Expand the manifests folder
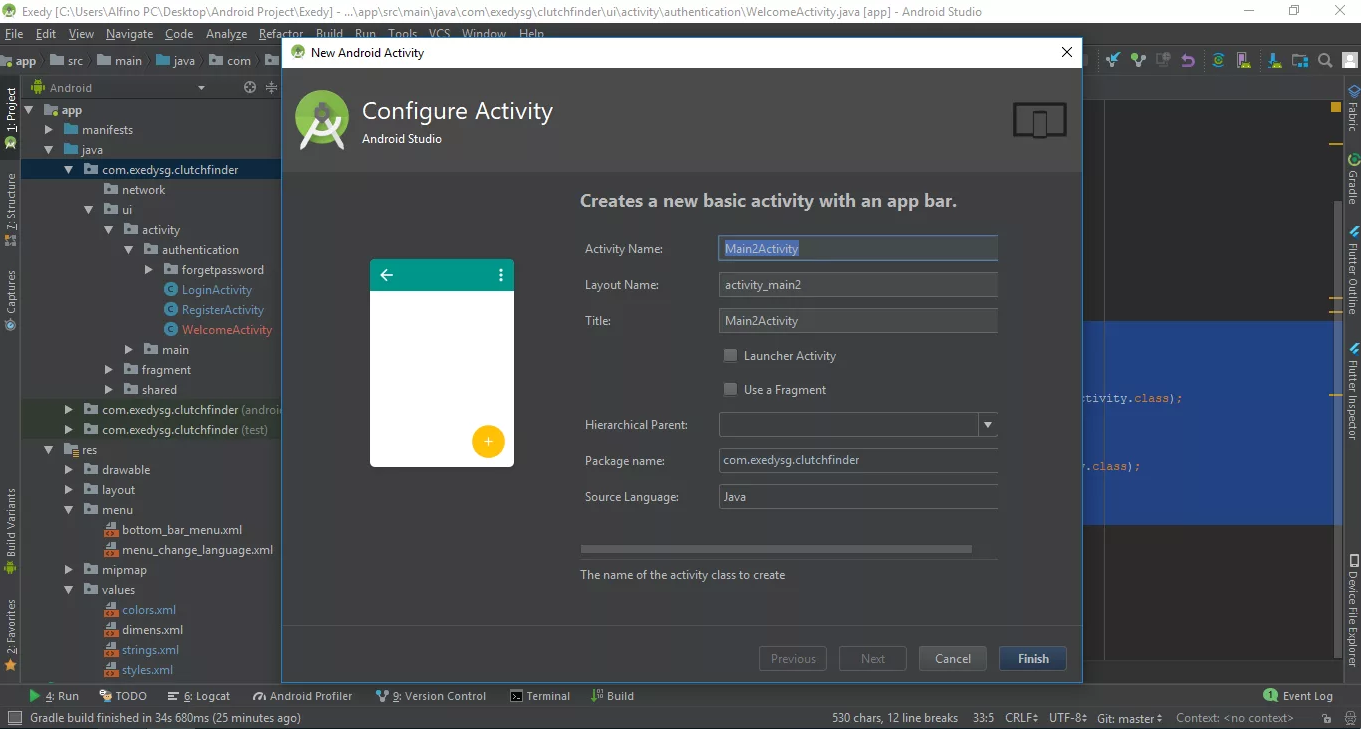1361x729 pixels. (49, 130)
